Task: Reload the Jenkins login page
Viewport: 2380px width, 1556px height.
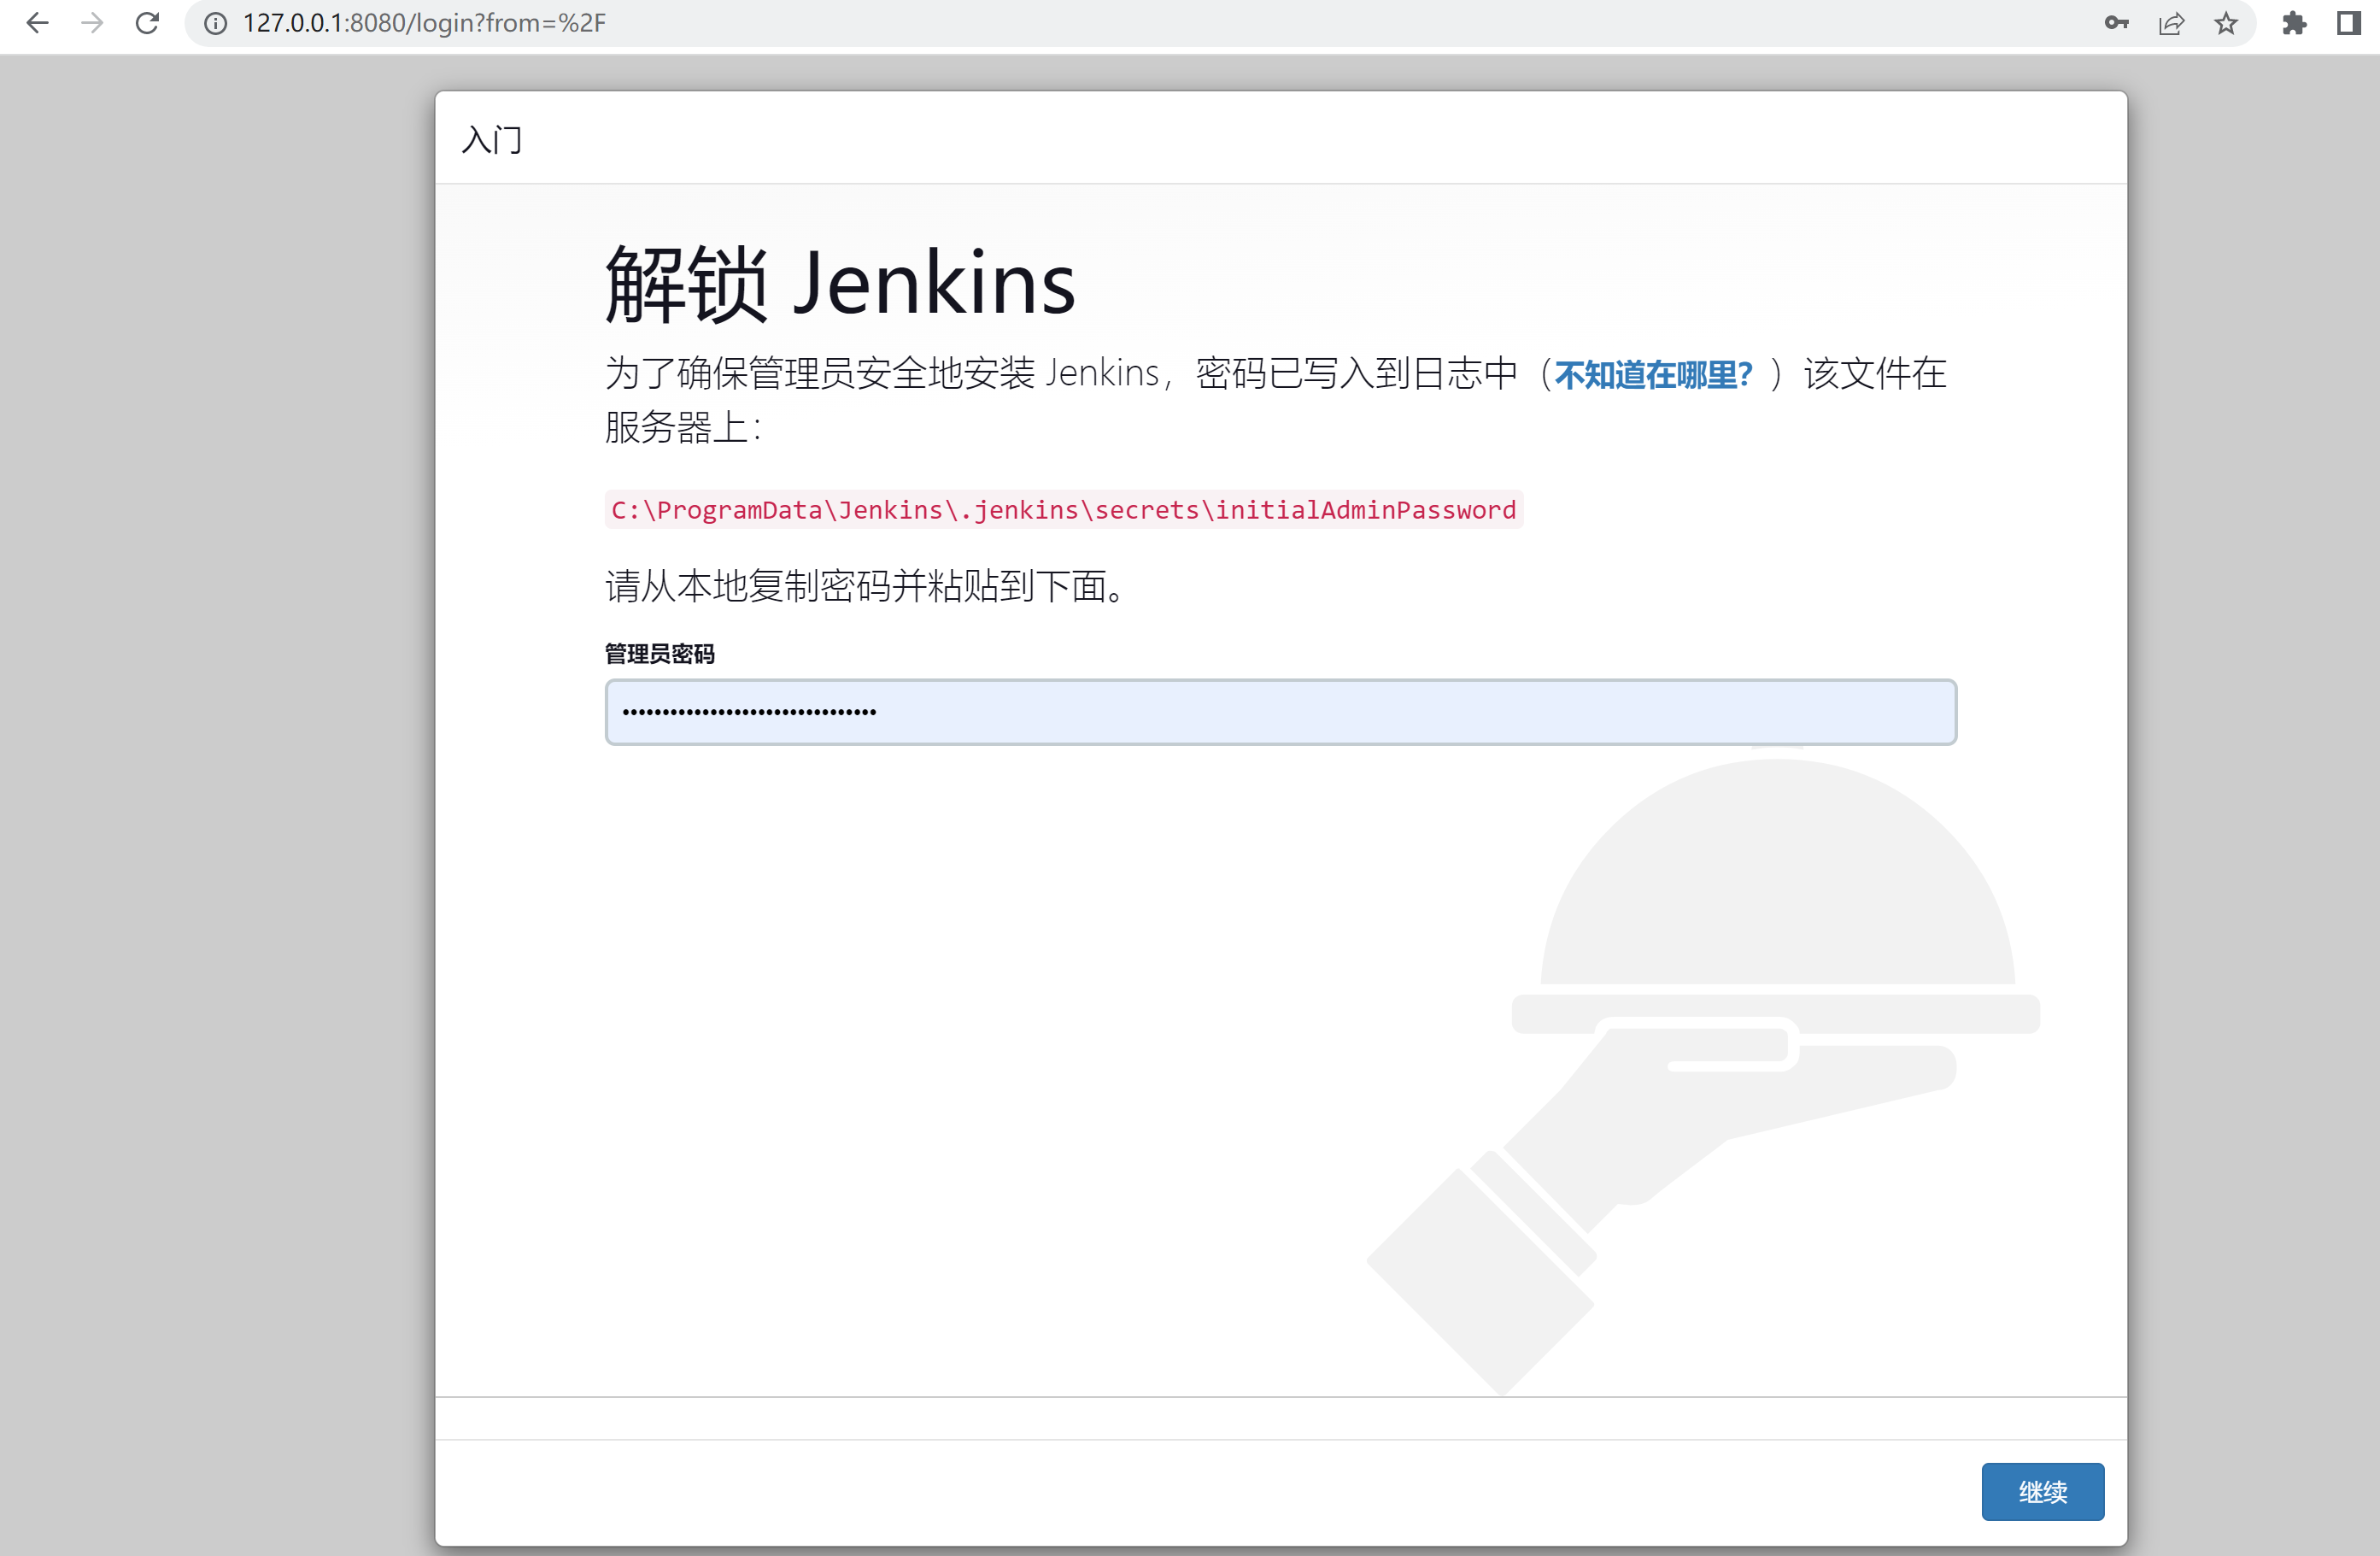Action: coord(147,23)
